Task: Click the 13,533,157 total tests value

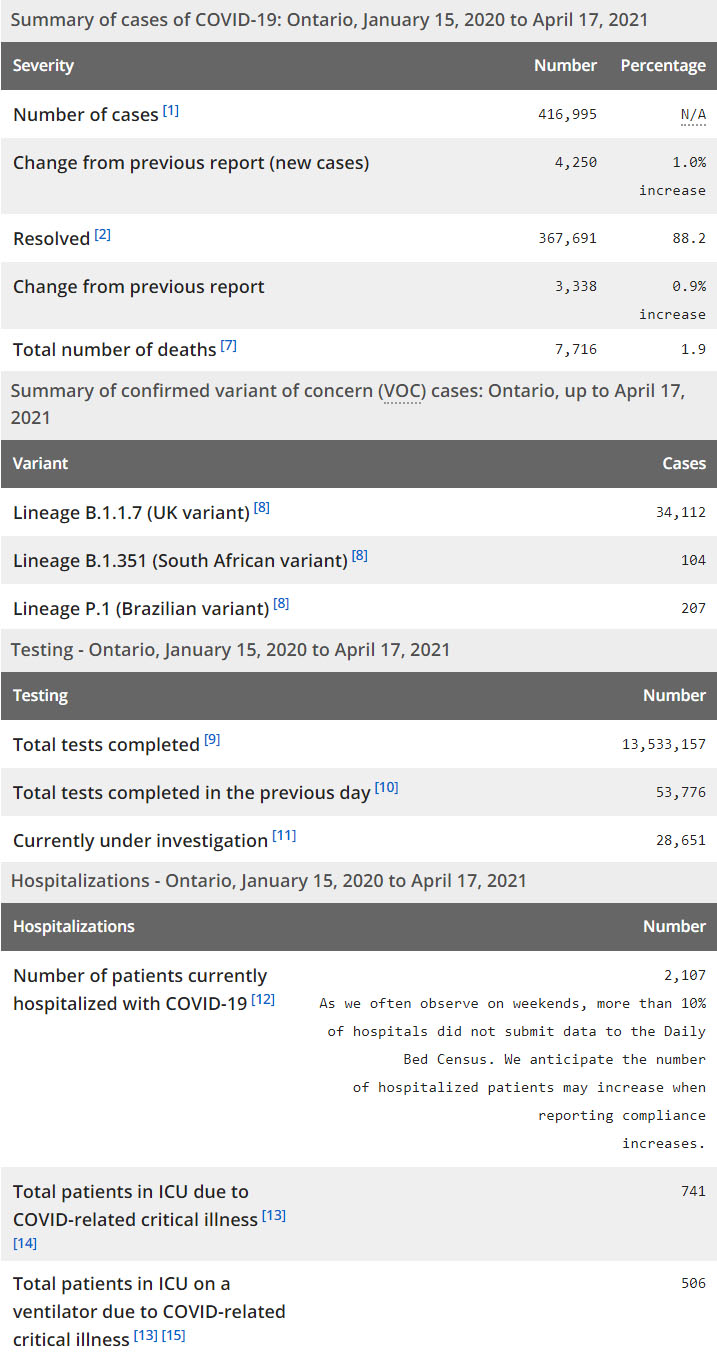Action: click(664, 745)
